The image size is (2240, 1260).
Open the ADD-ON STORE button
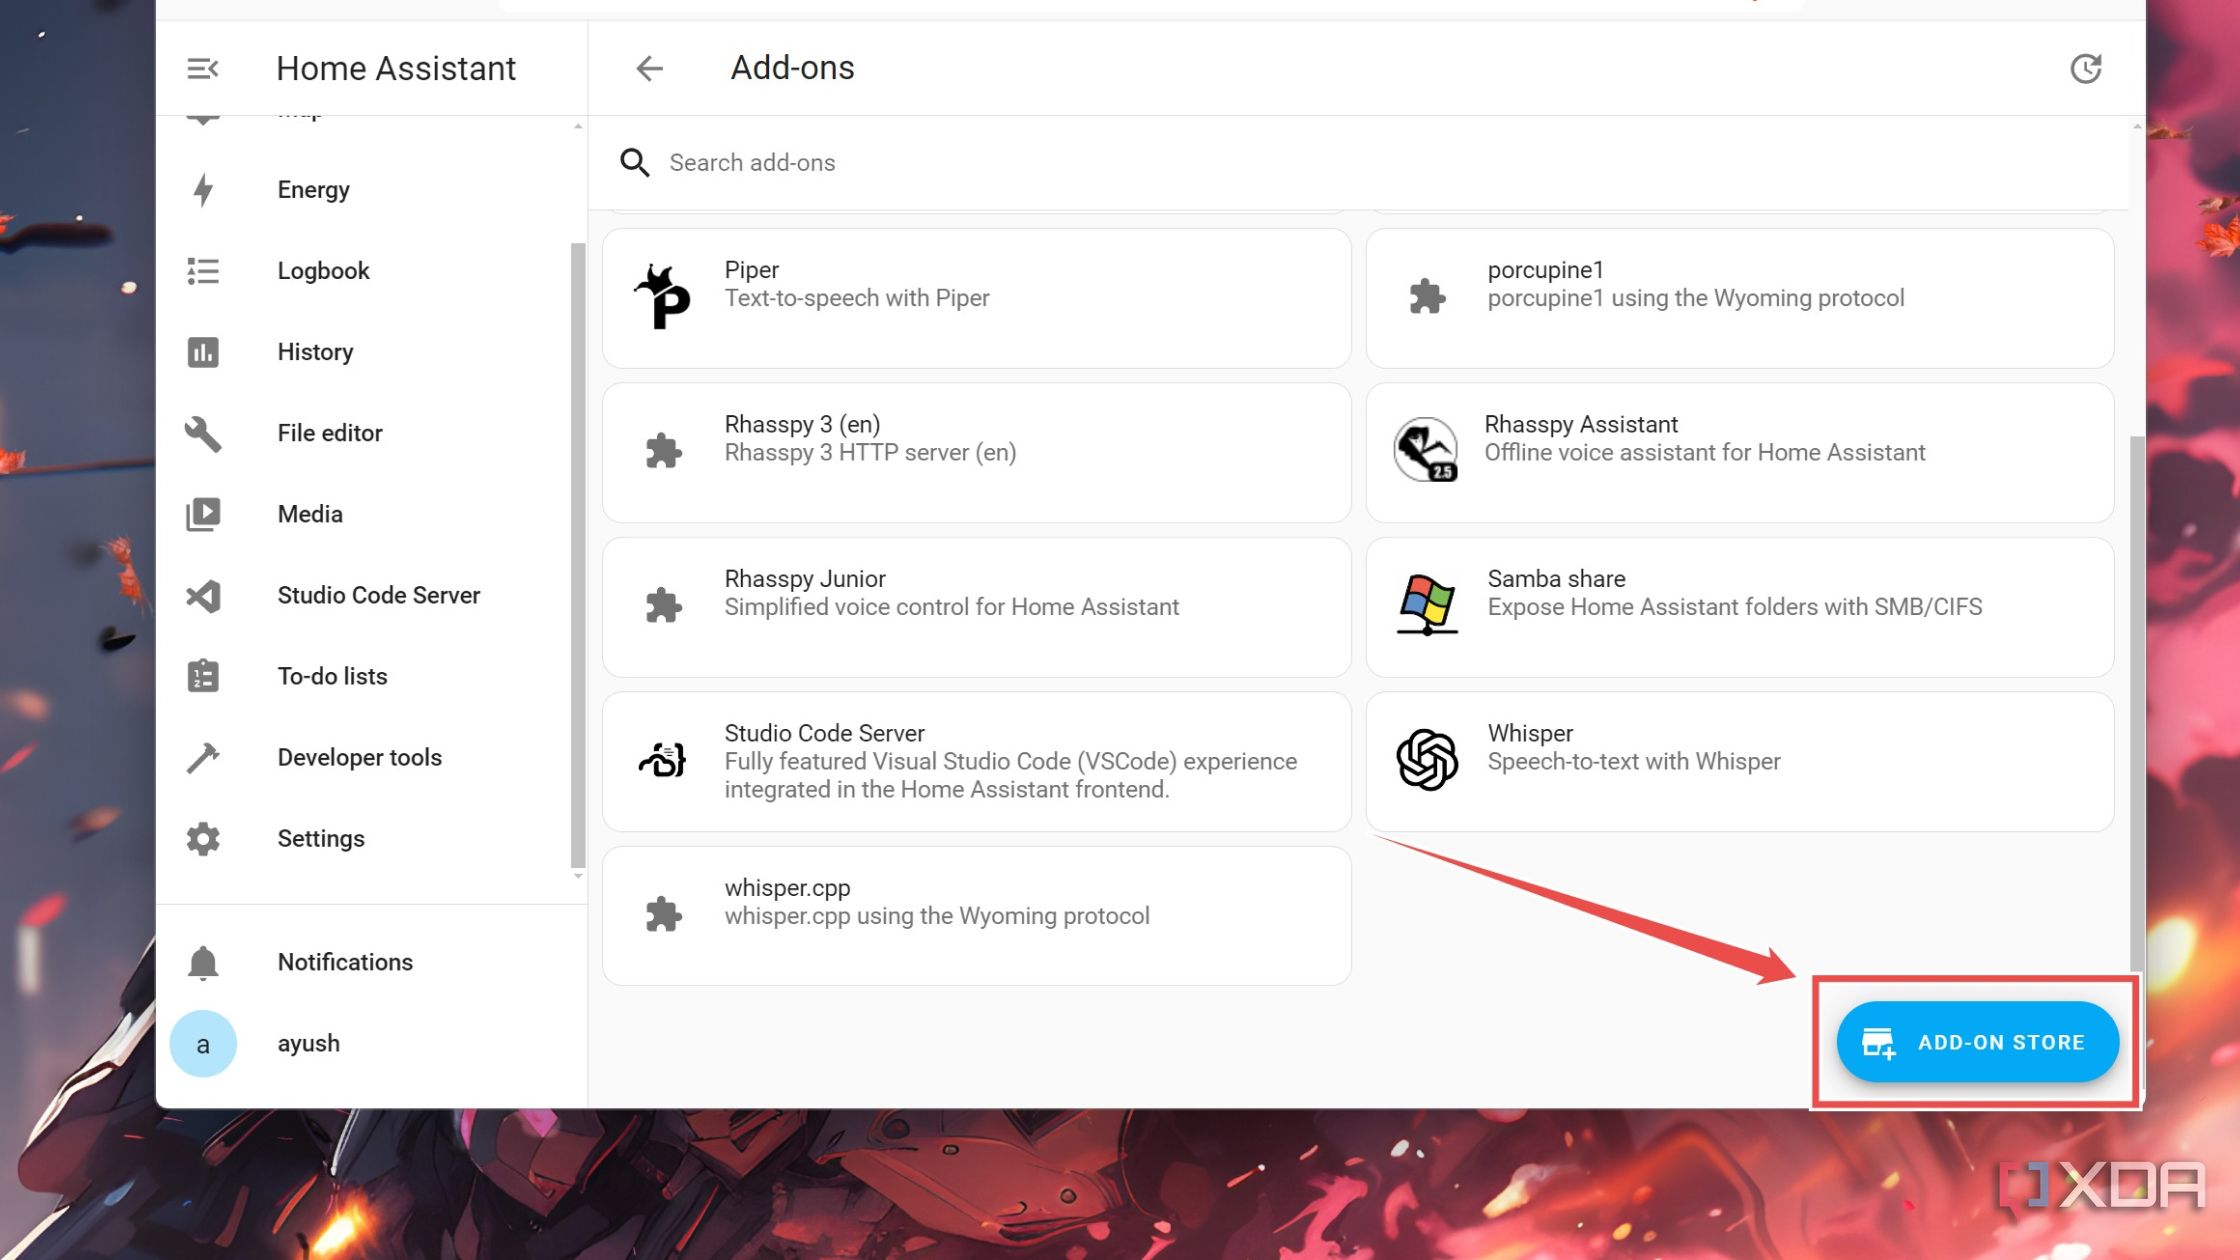[1977, 1042]
